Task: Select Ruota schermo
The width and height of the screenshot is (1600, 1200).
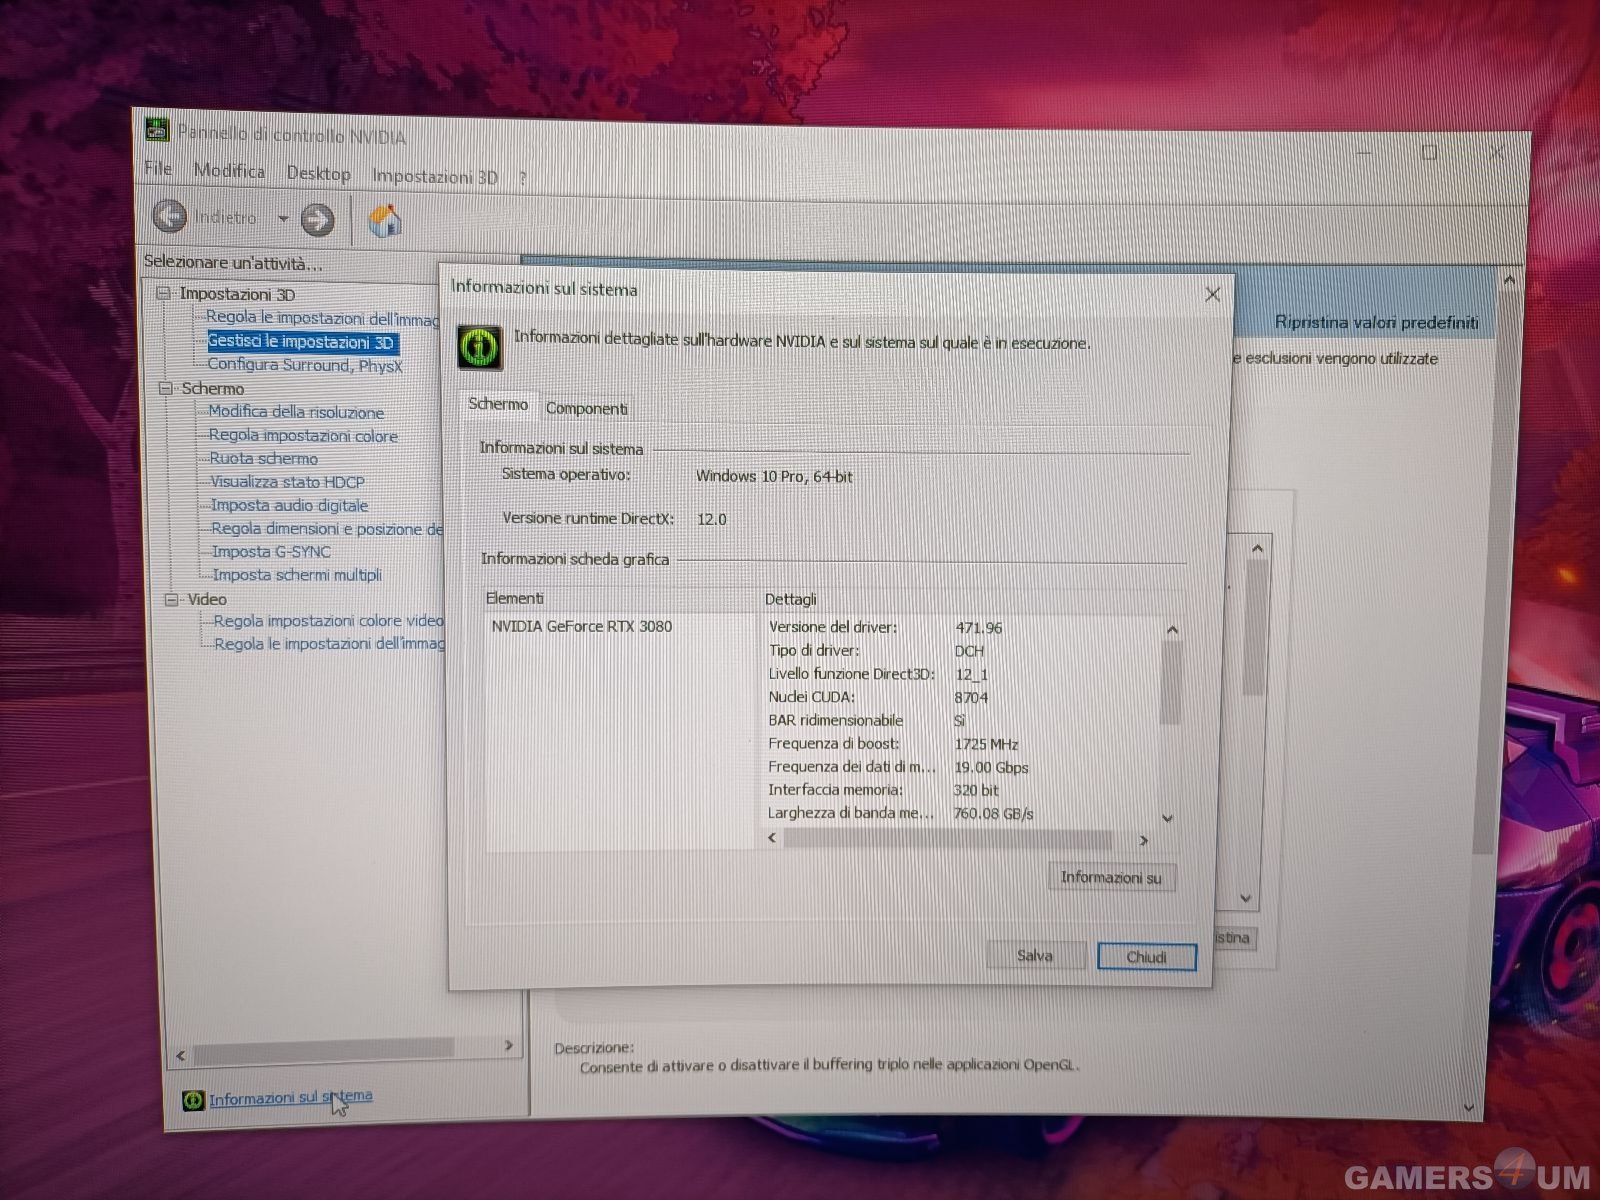Action: pyautogui.click(x=264, y=458)
